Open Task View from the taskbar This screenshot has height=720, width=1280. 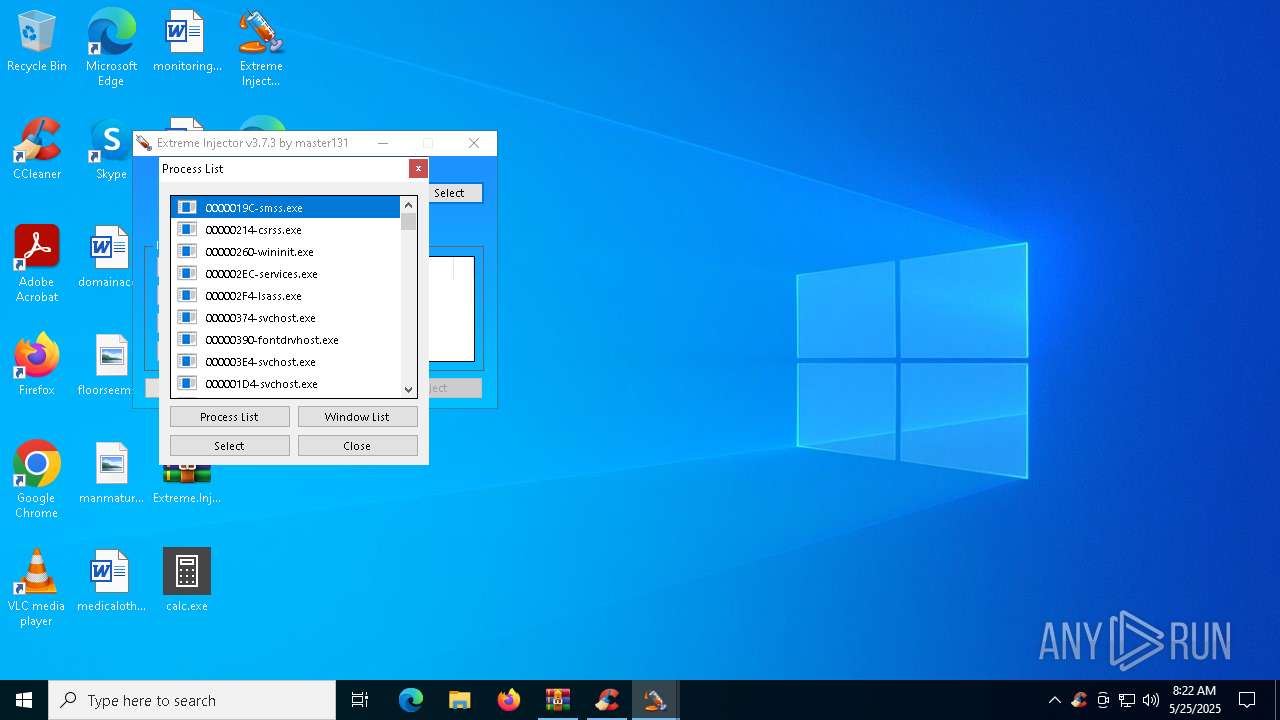tap(360, 700)
